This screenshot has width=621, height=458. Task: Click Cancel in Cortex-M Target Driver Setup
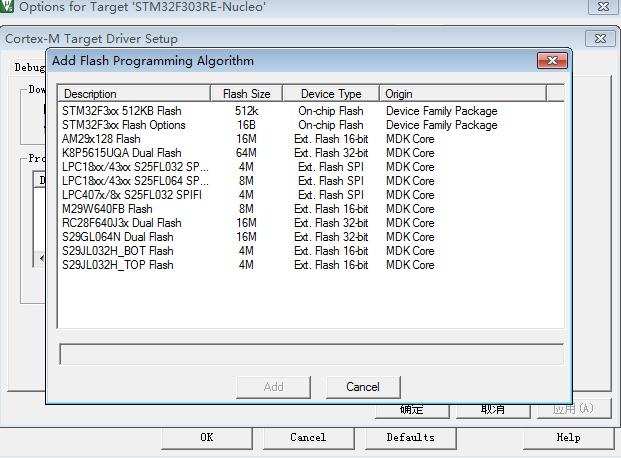click(x=493, y=410)
